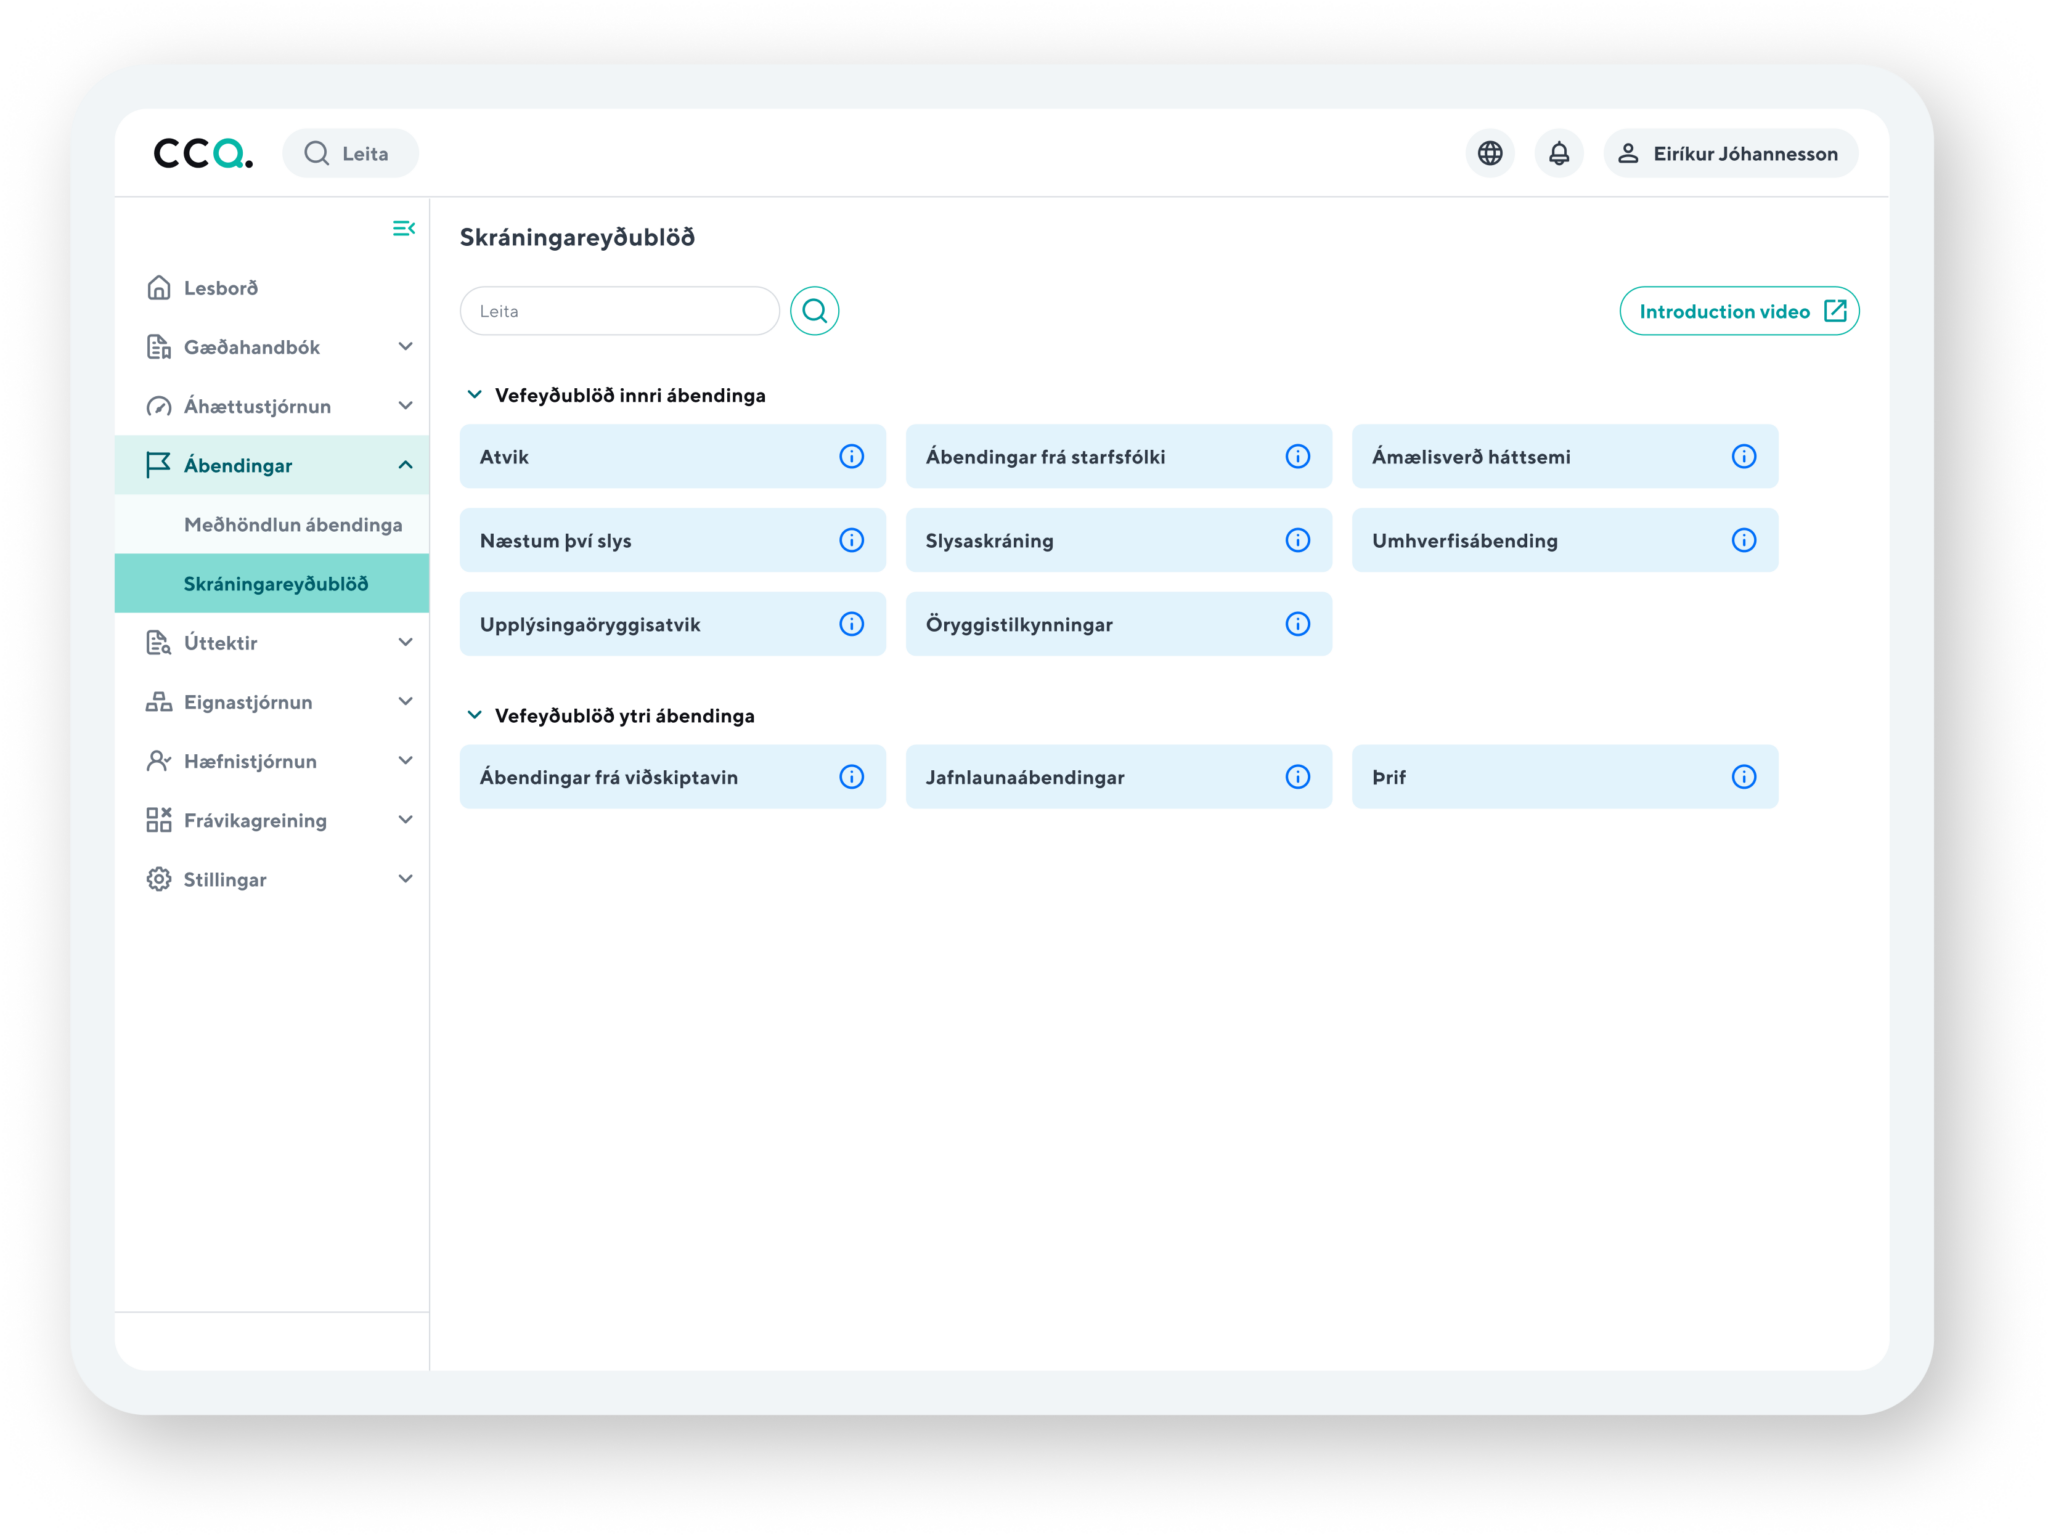Viewport: 2048px width, 1535px height.
Task: Click the Leita form search field
Action: click(x=619, y=311)
